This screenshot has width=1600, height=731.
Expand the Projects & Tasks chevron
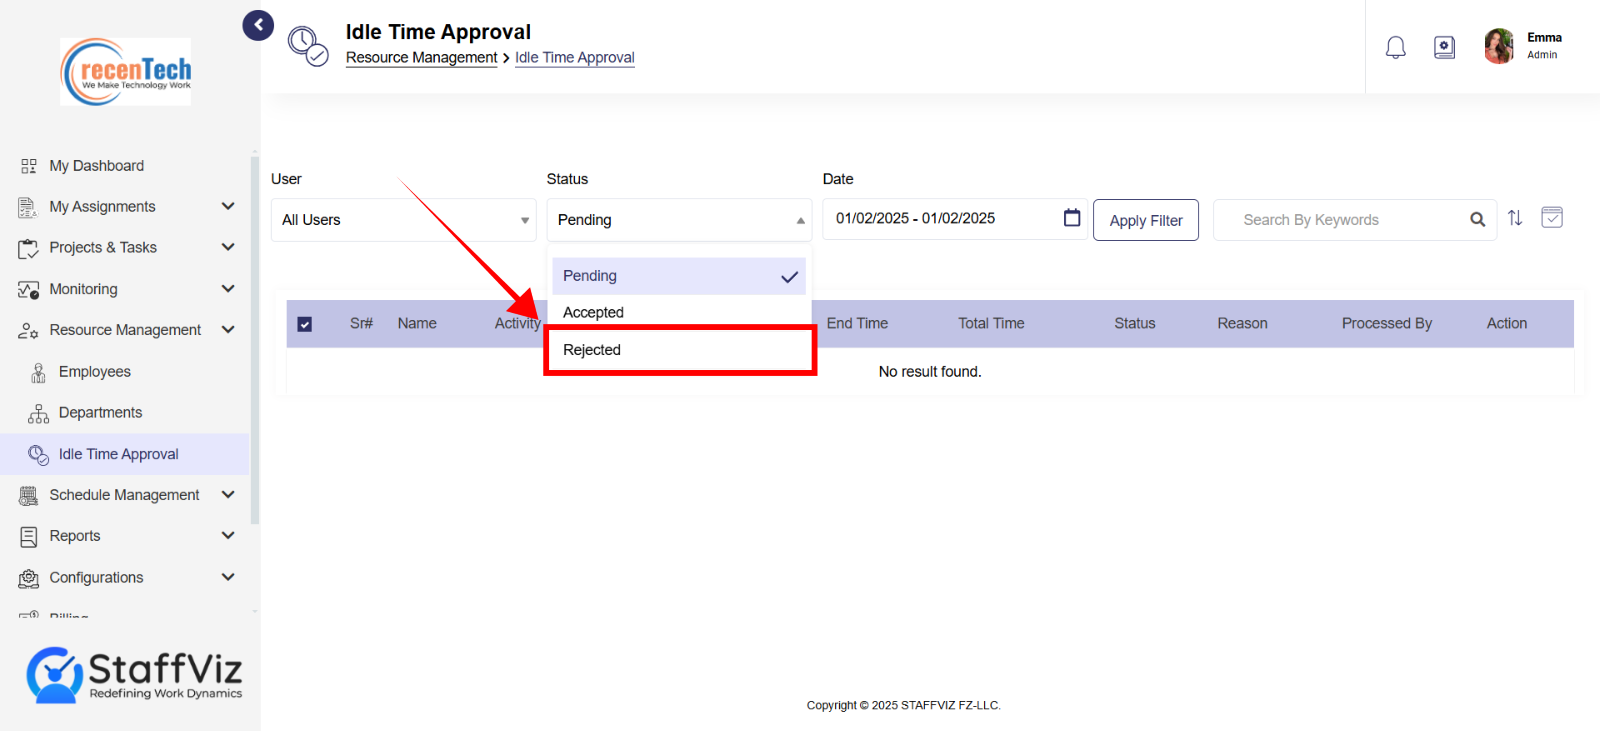[228, 247]
